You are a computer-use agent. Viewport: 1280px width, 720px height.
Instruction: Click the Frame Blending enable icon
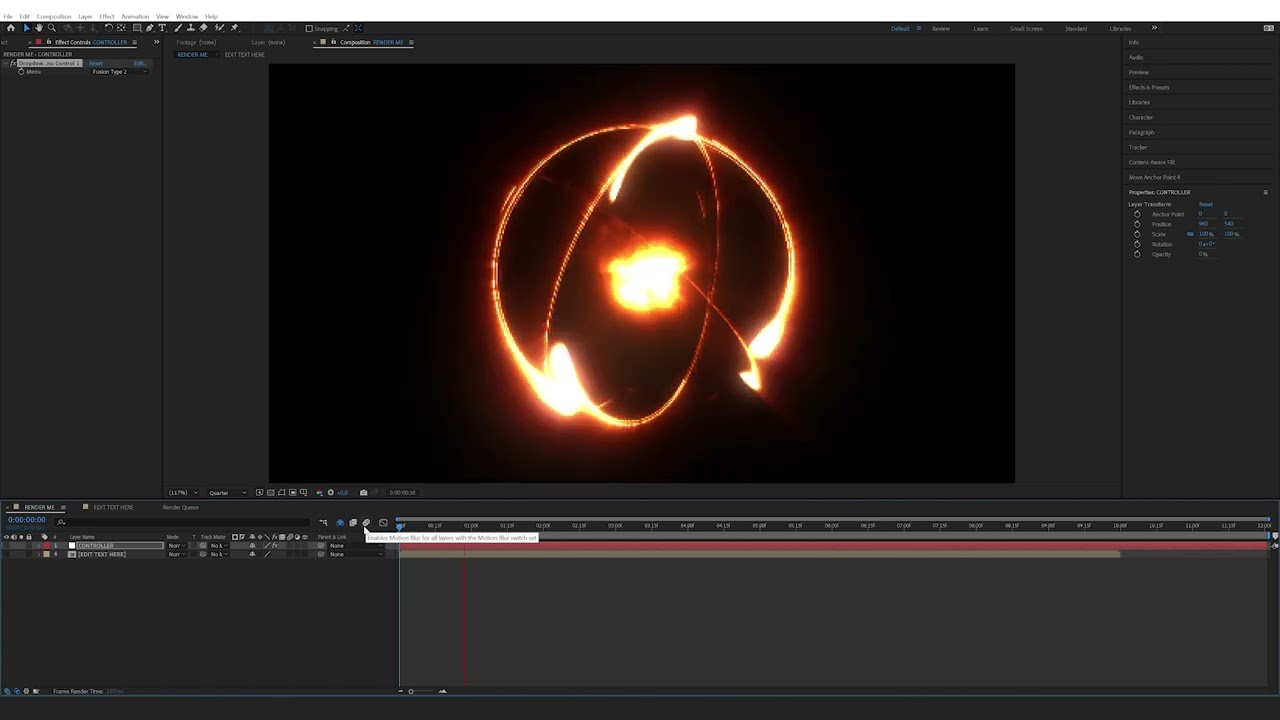click(x=352, y=523)
